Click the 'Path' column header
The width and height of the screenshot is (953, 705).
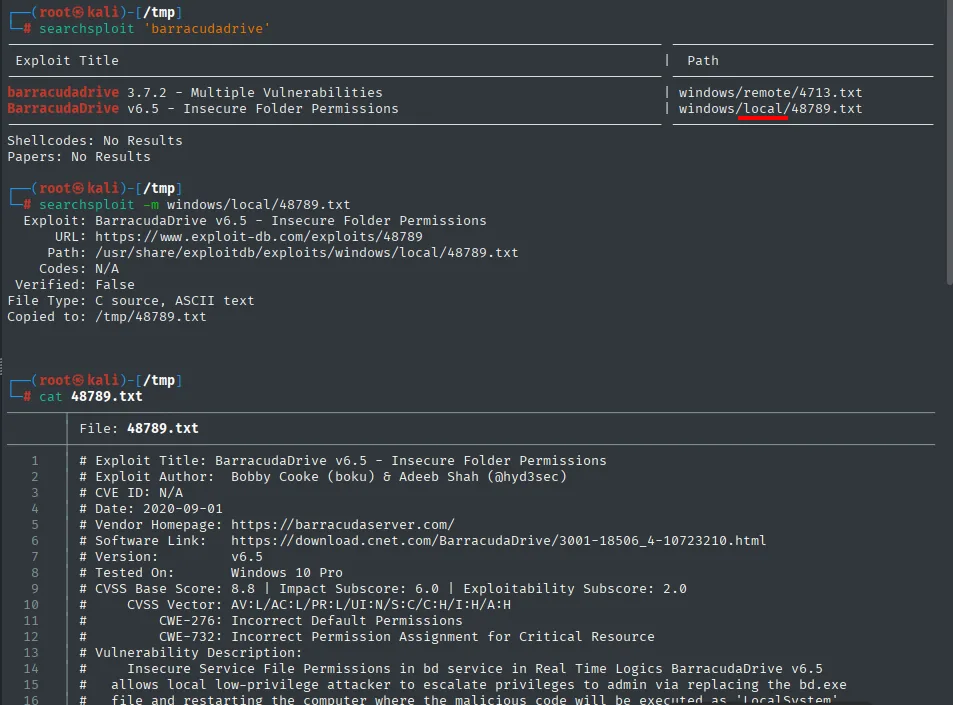(703, 60)
